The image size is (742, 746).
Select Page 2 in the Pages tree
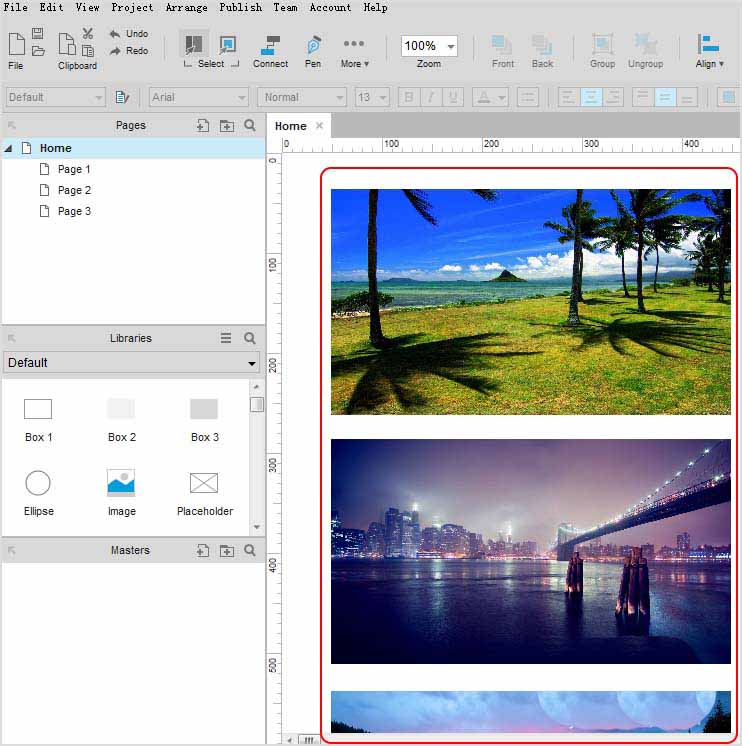[74, 190]
